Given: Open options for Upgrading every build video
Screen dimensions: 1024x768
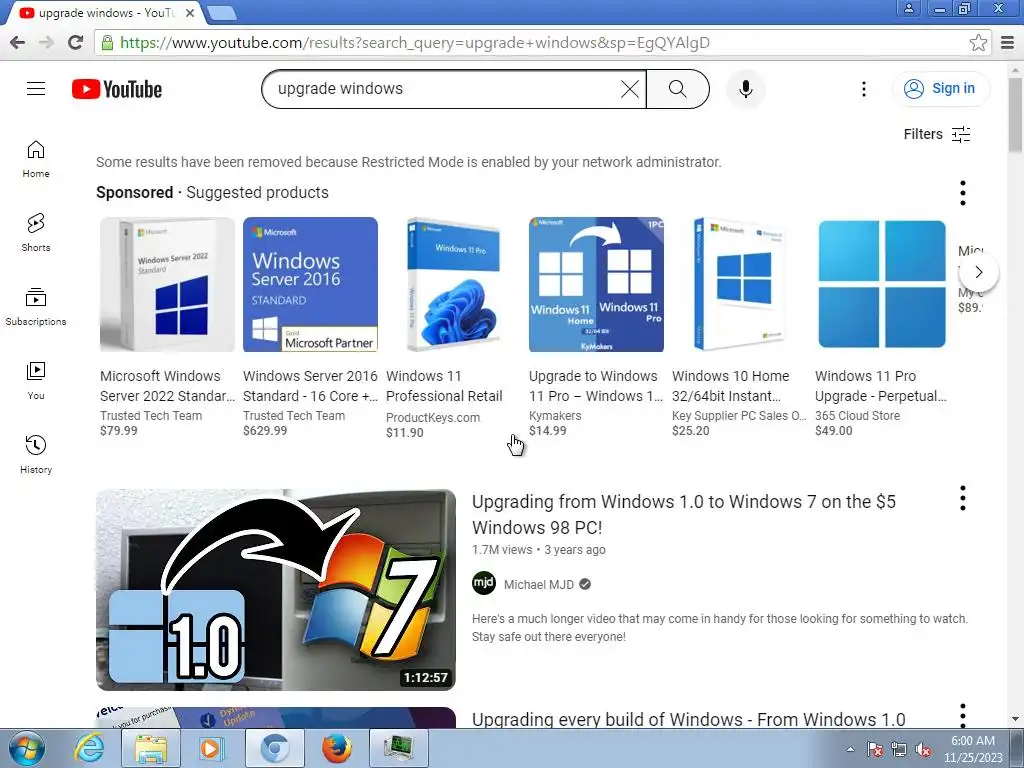Looking at the screenshot, I should [963, 715].
